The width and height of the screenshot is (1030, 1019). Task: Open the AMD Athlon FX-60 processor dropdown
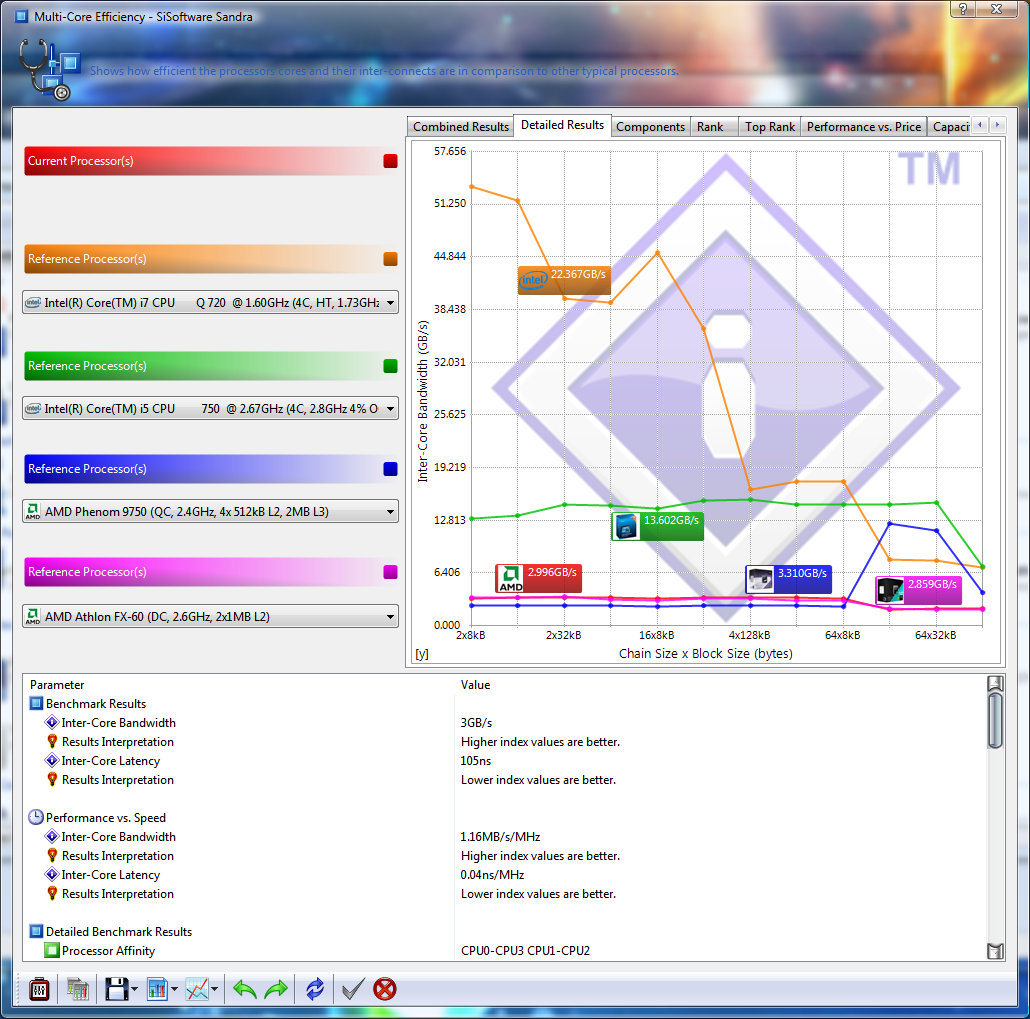point(210,616)
